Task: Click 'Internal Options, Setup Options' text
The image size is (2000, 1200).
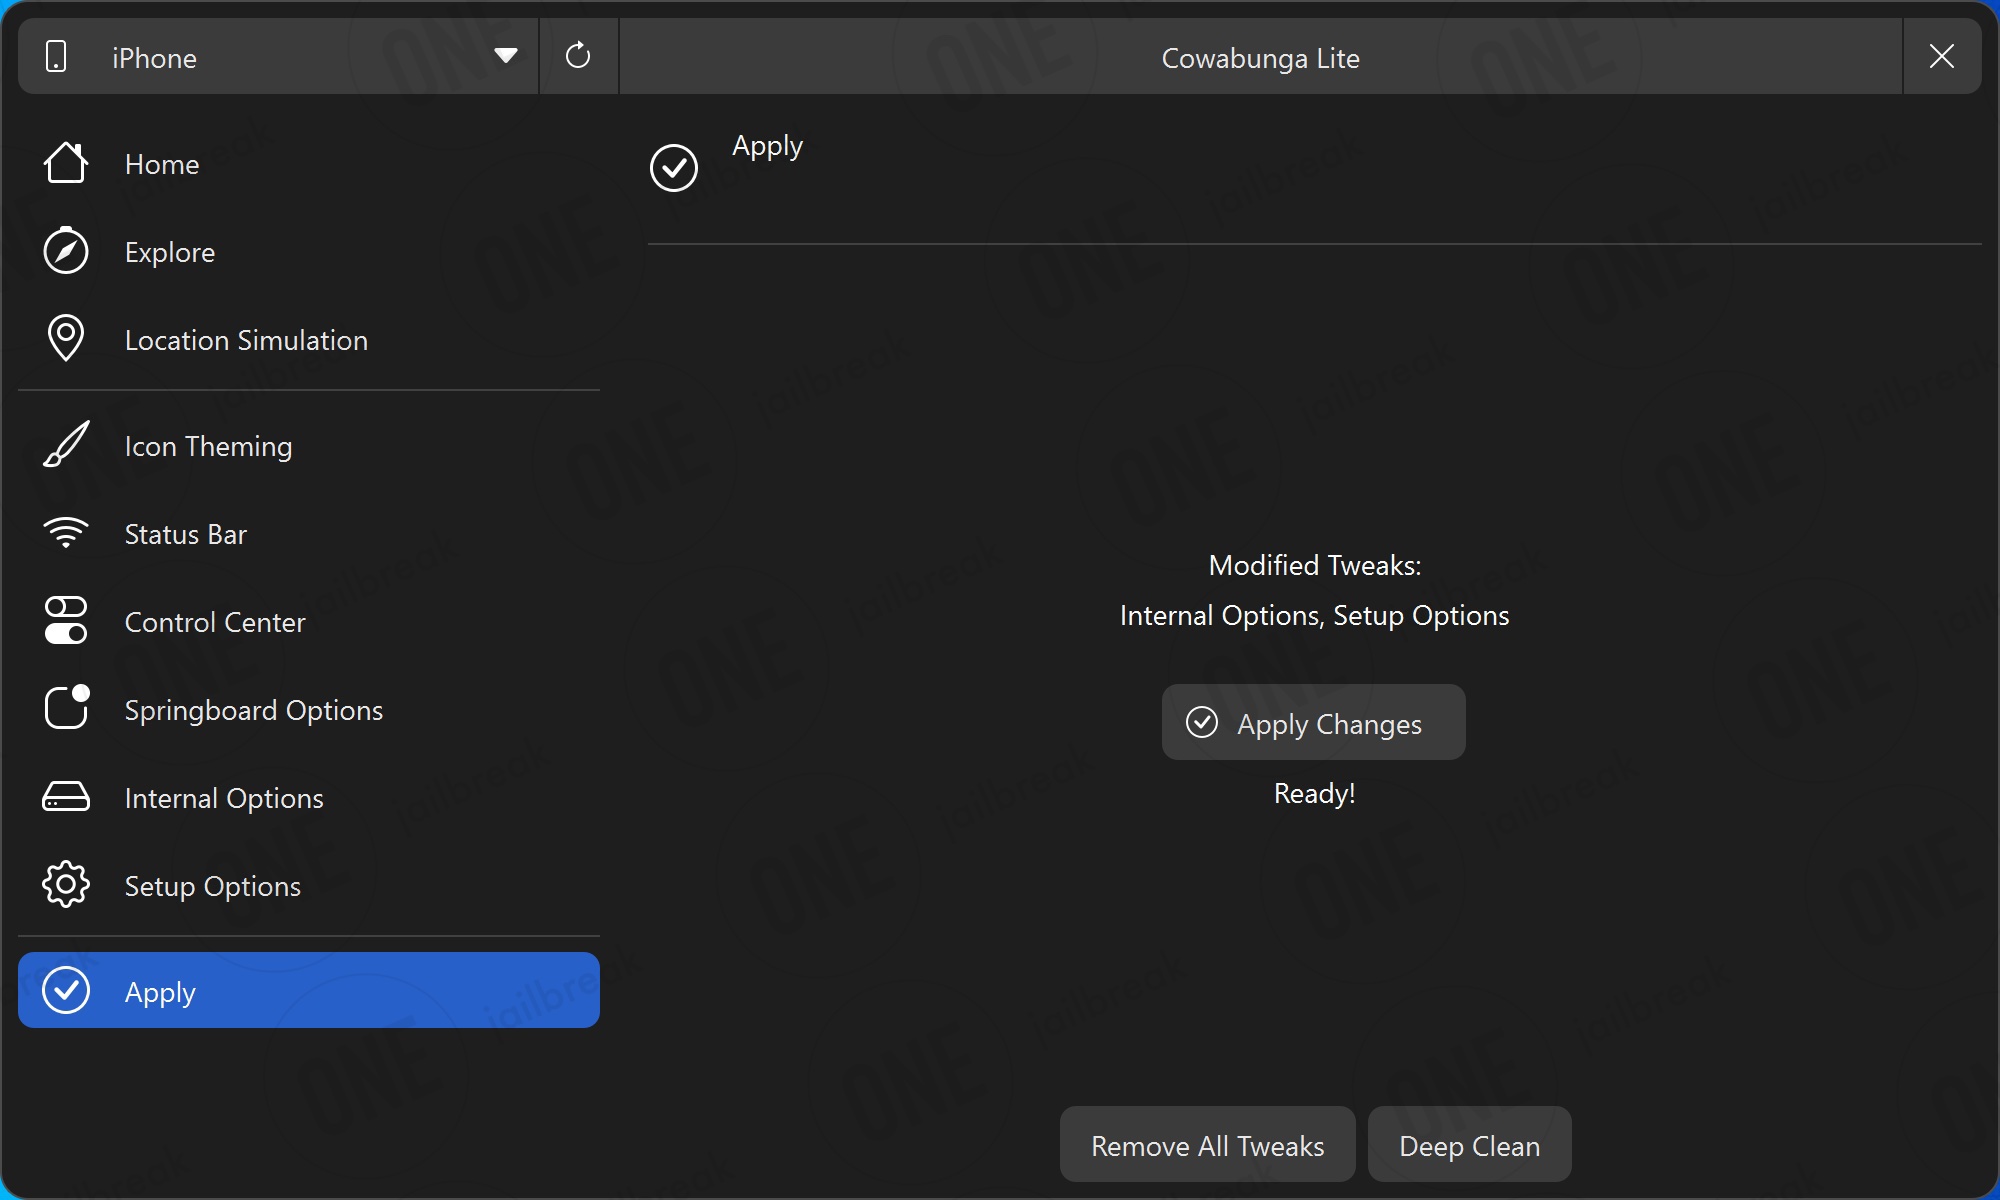Action: (1315, 615)
